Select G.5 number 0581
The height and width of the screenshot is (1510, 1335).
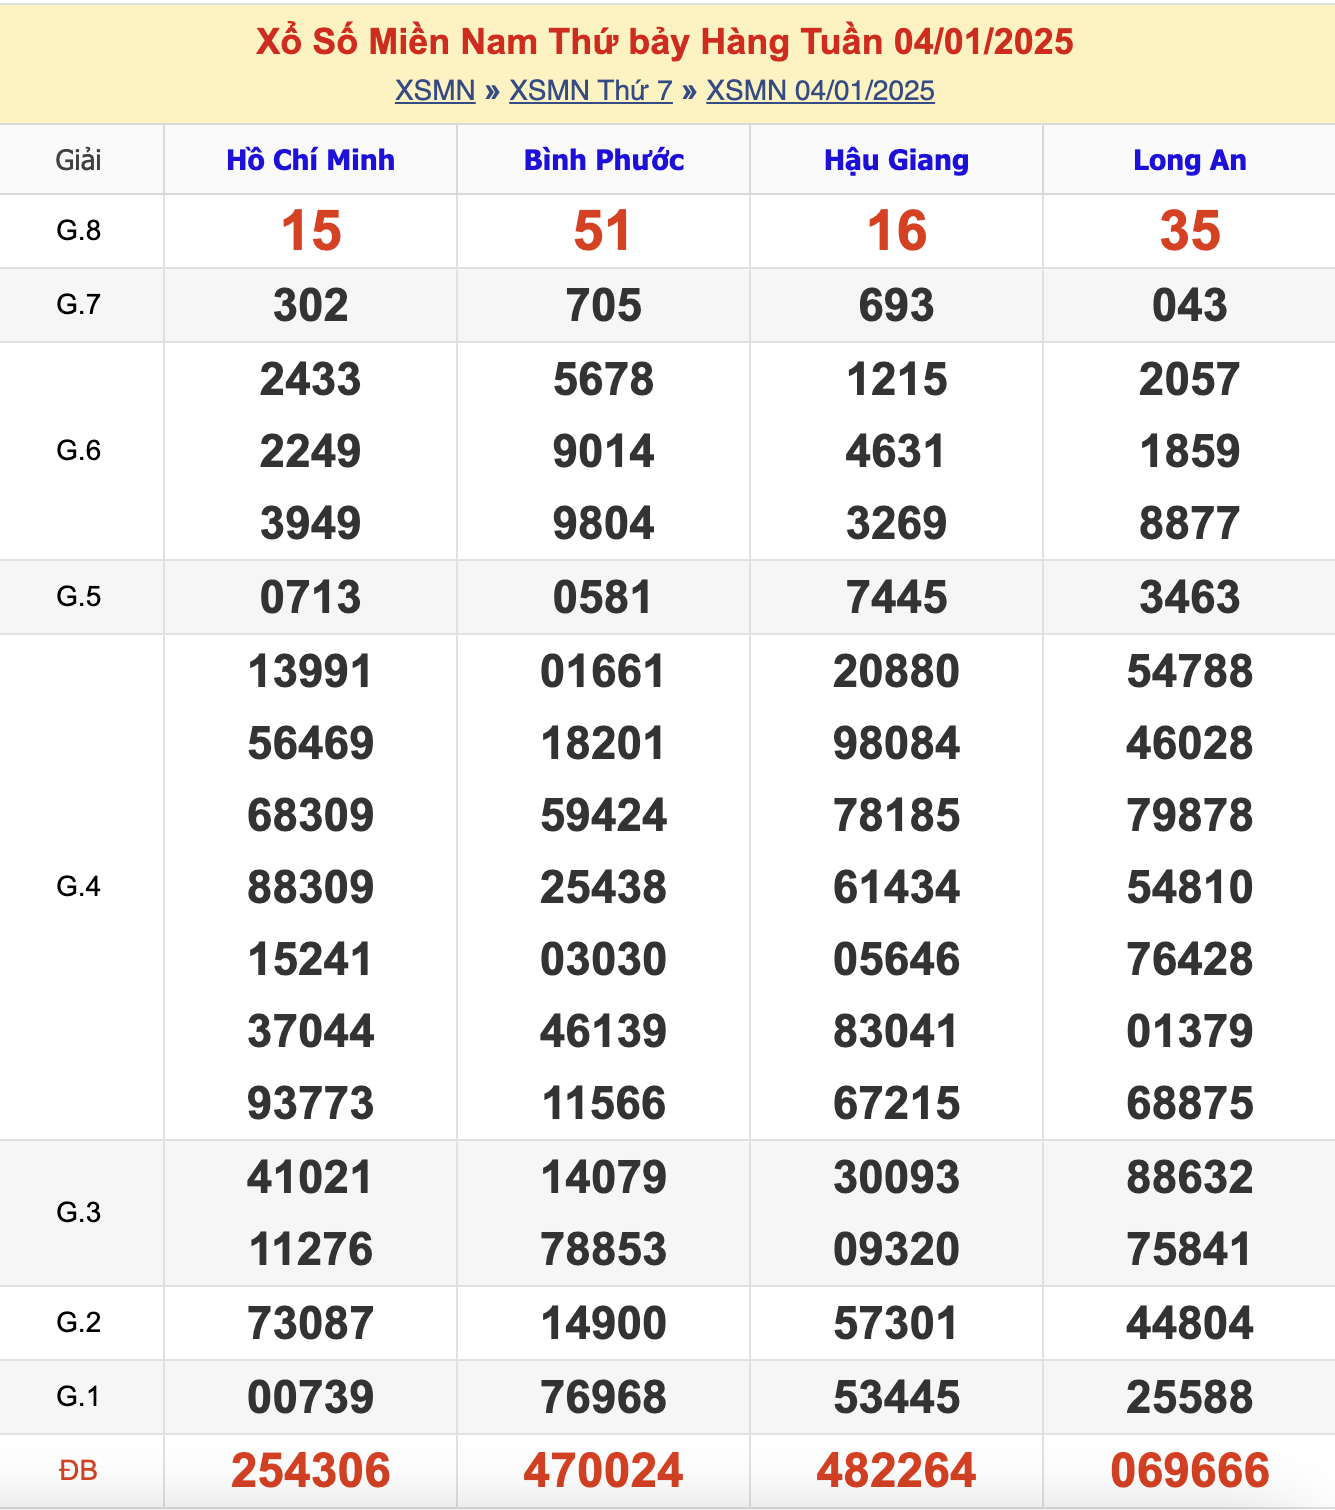point(603,597)
